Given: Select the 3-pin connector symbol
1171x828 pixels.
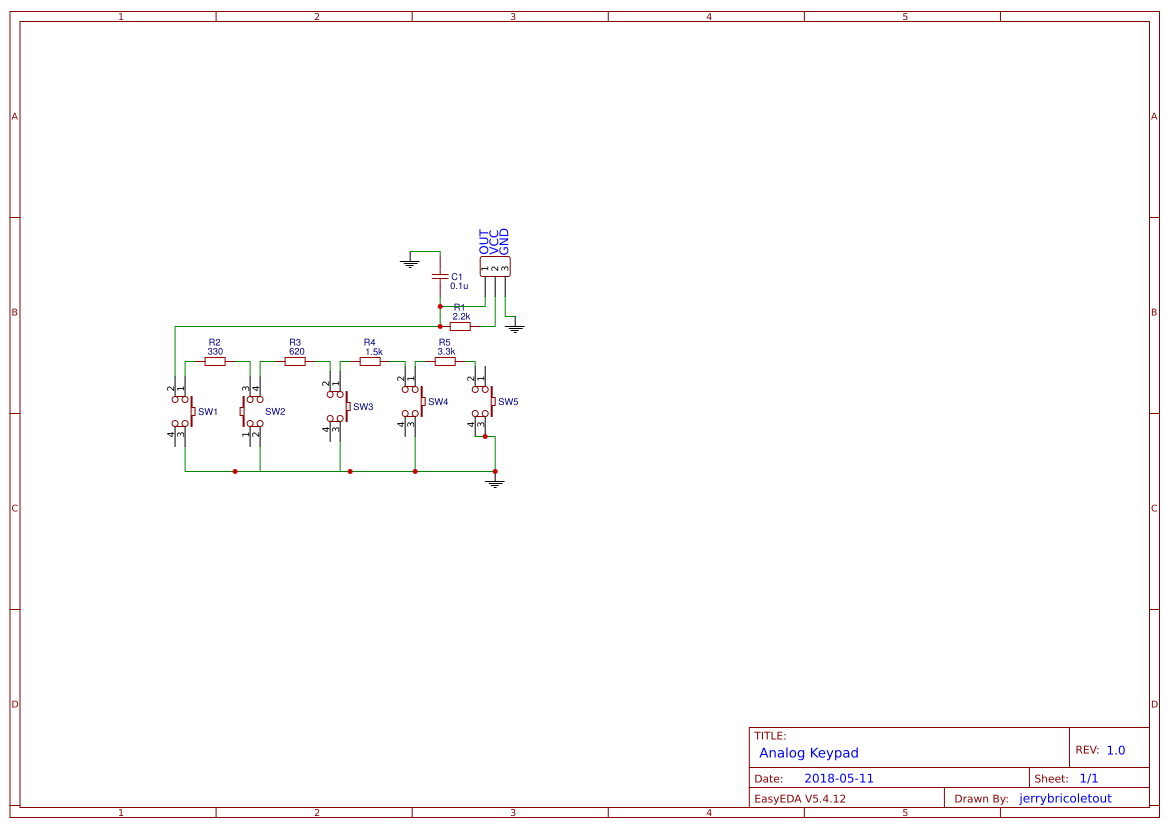Looking at the screenshot, I should click(496, 264).
